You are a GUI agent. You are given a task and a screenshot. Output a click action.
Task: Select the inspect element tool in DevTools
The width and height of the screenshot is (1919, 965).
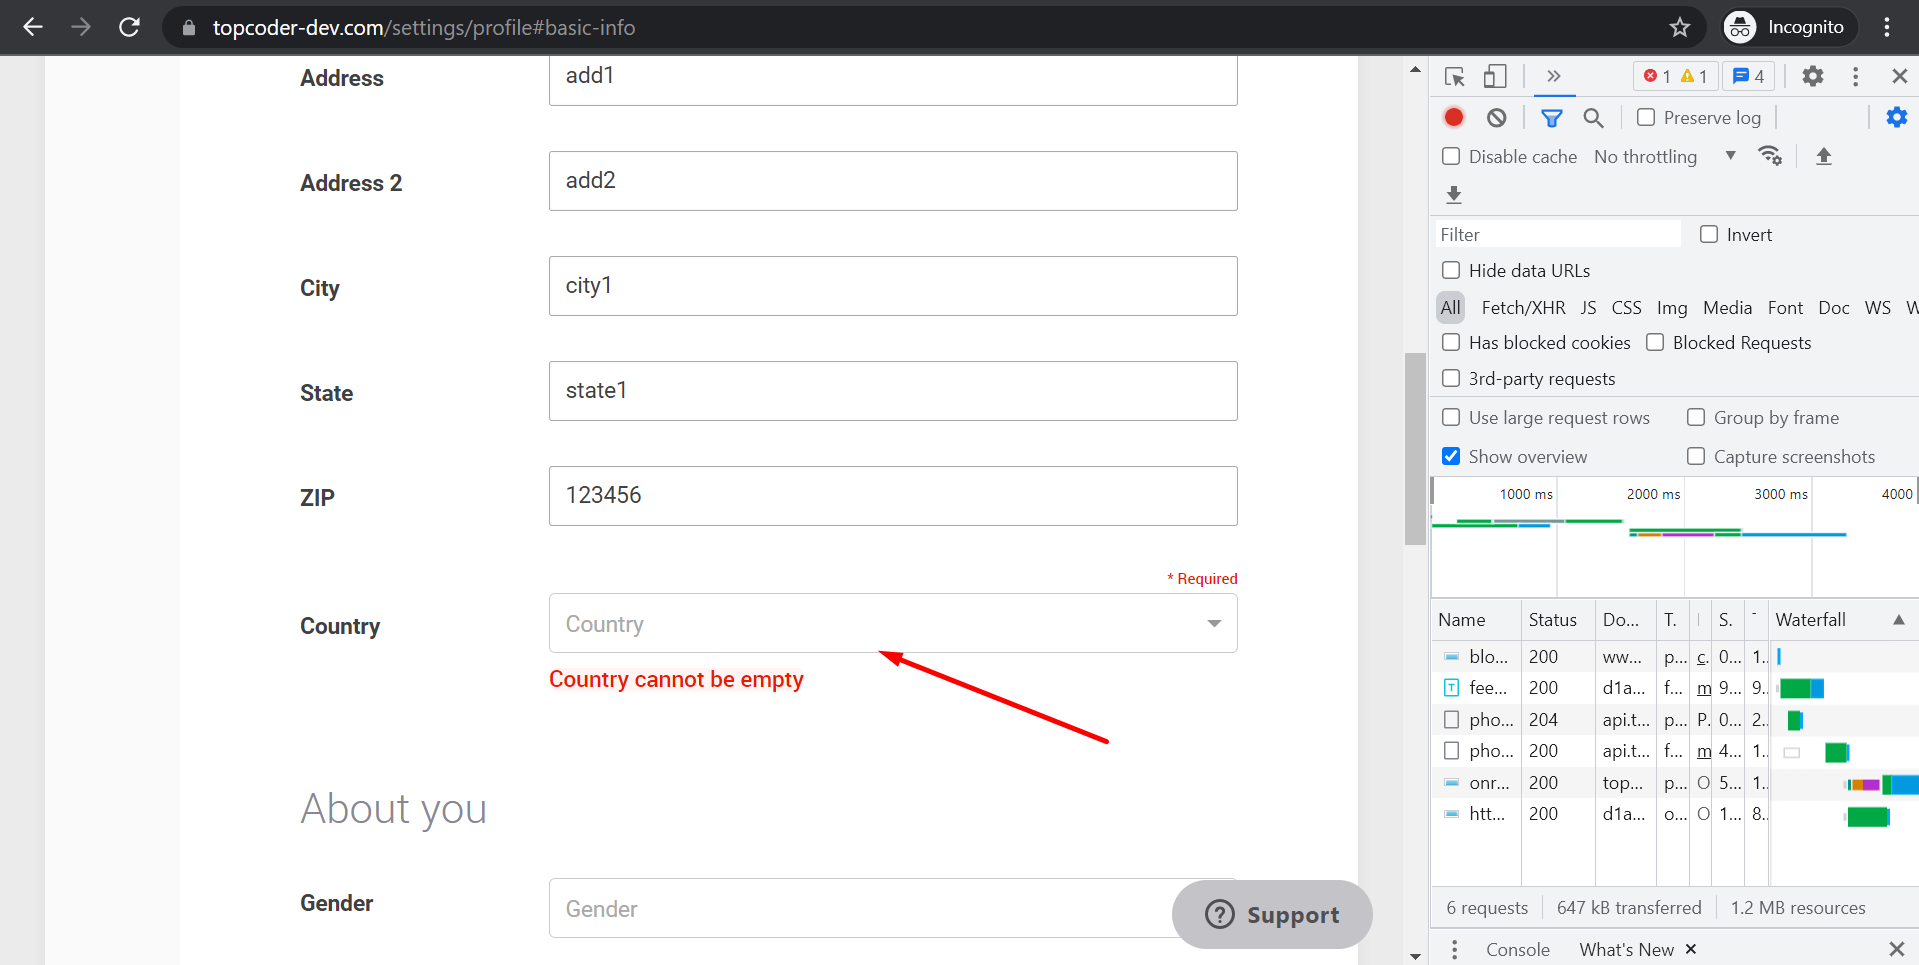(1454, 76)
